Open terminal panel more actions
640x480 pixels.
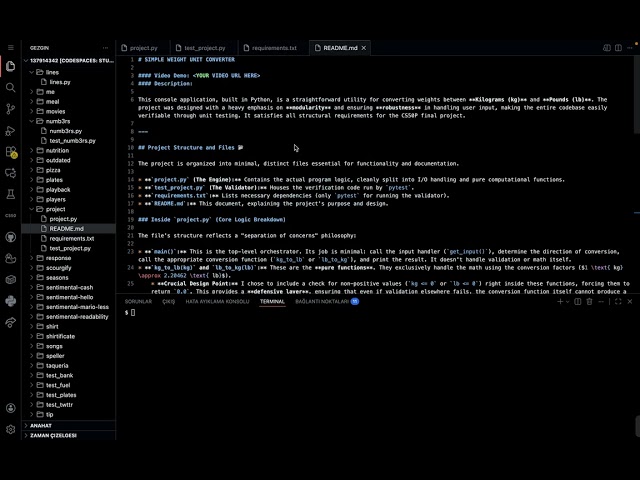point(601,301)
